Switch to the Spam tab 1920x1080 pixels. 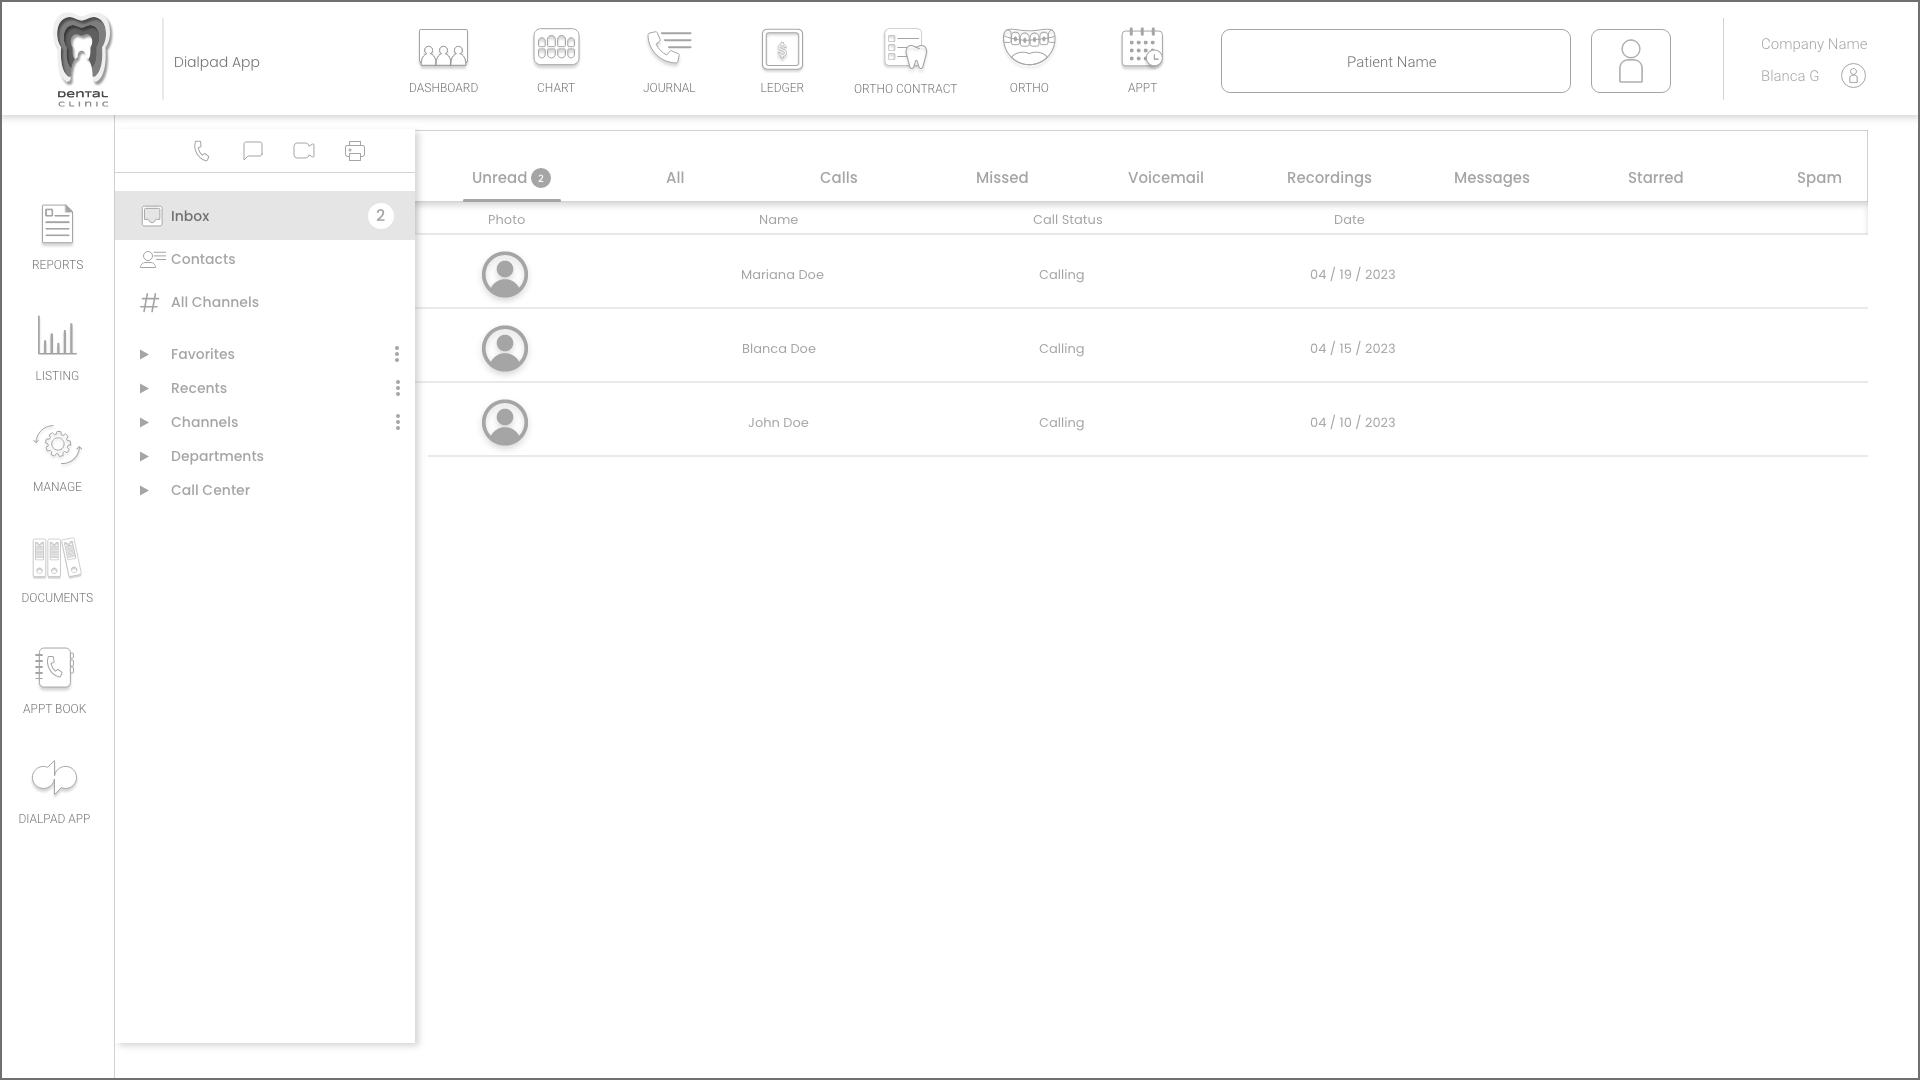coord(1818,178)
